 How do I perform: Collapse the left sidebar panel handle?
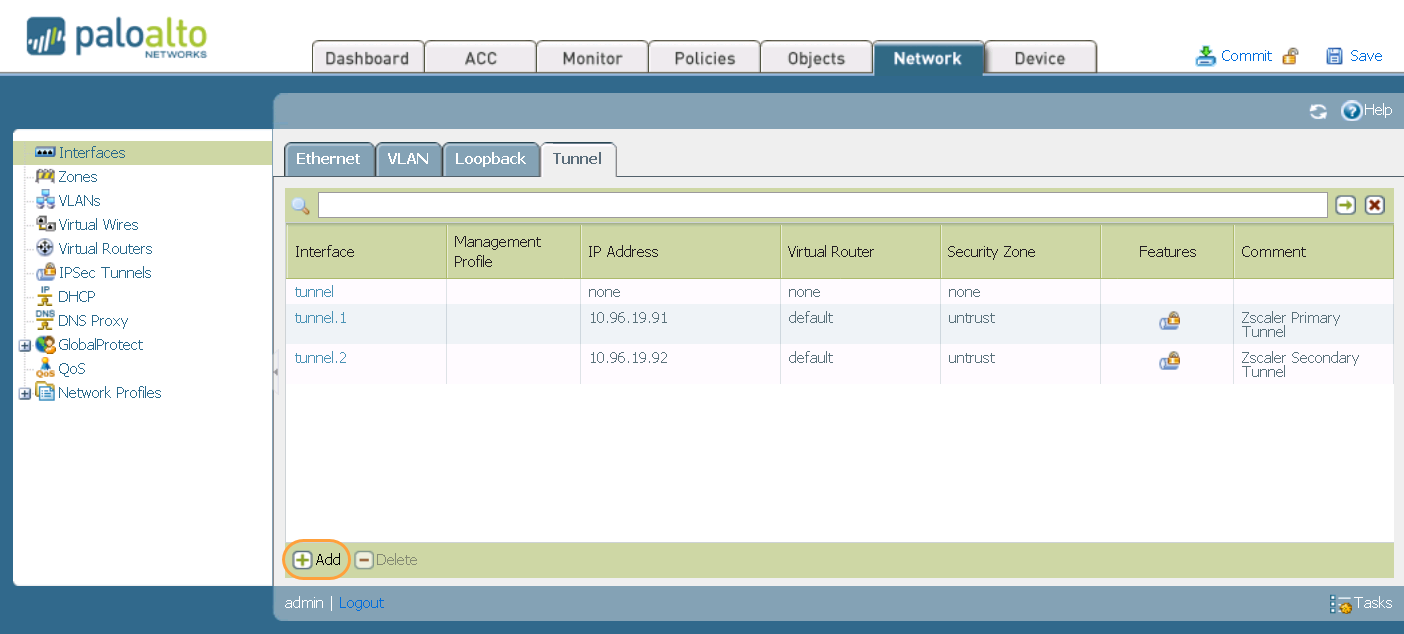pos(276,372)
